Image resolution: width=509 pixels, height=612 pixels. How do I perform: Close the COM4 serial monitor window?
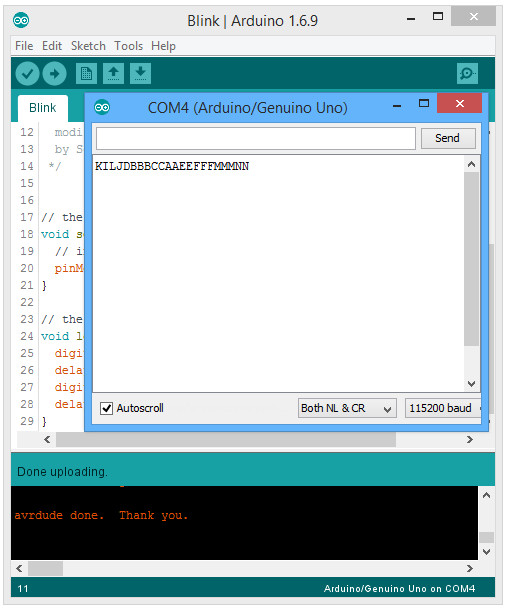[460, 103]
